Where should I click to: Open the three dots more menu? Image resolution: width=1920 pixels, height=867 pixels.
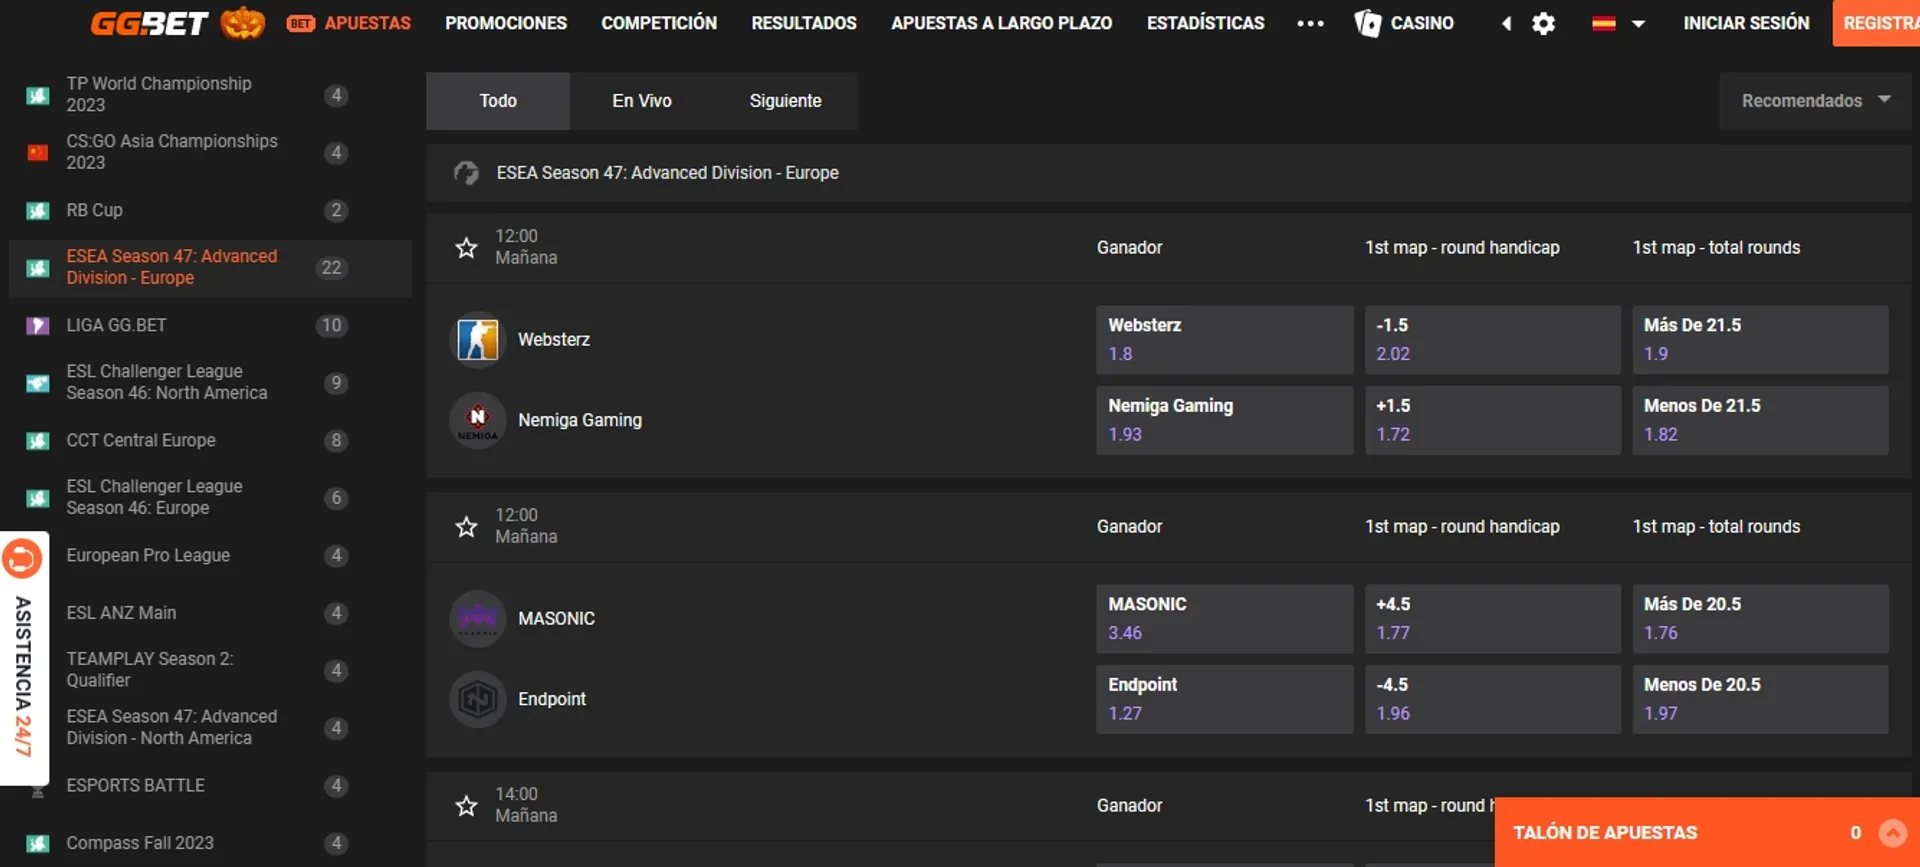tap(1310, 23)
